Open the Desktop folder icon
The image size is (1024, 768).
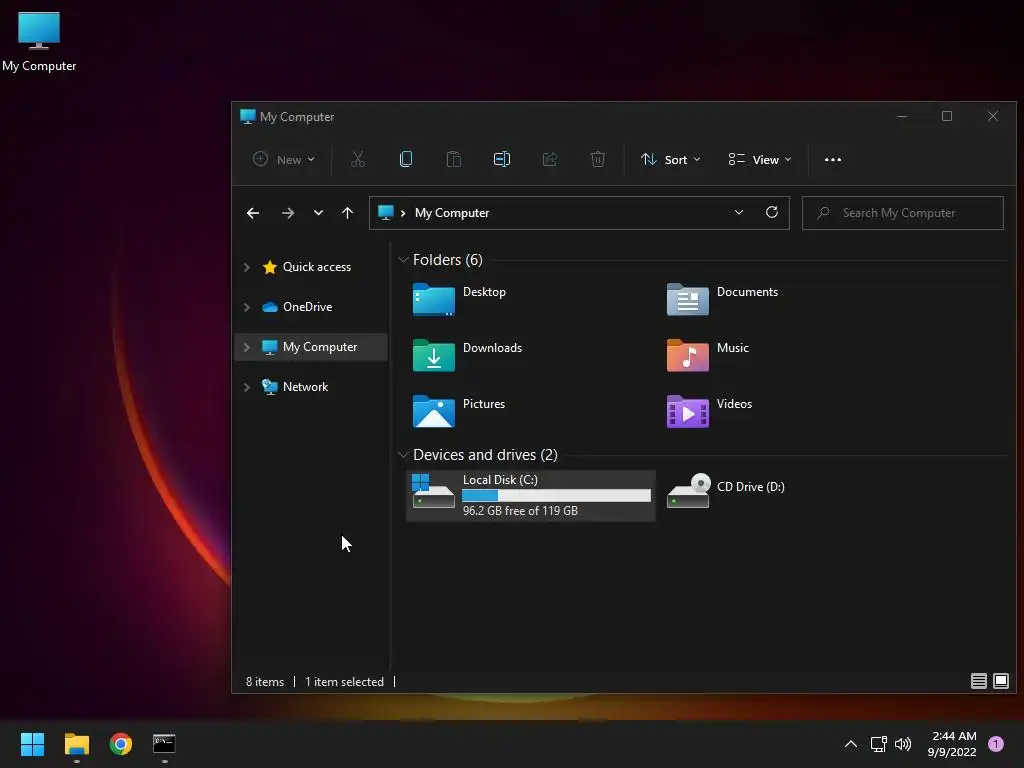click(434, 299)
